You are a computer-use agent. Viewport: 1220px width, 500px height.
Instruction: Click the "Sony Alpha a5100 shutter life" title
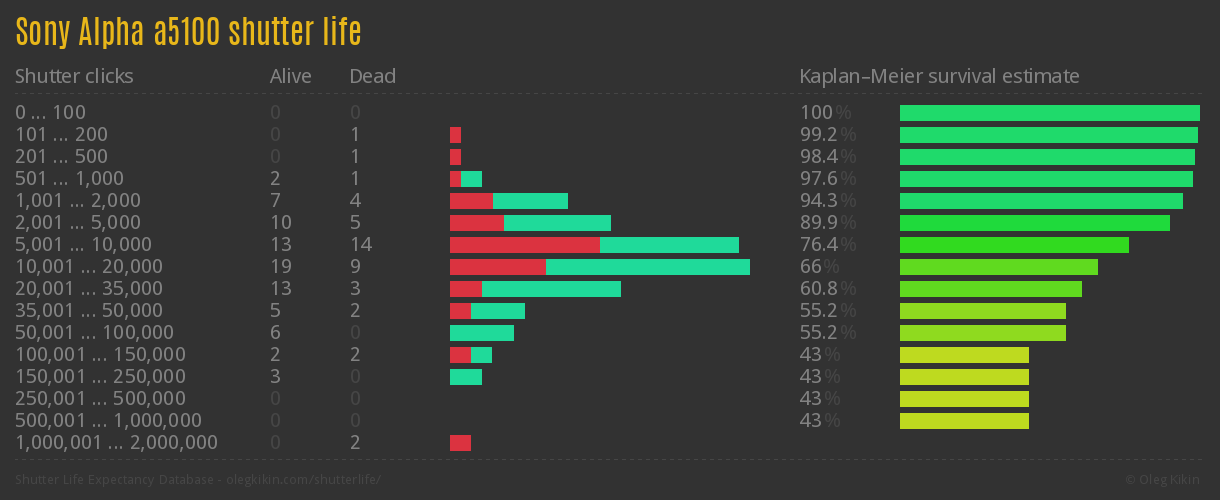pyautogui.click(x=188, y=33)
